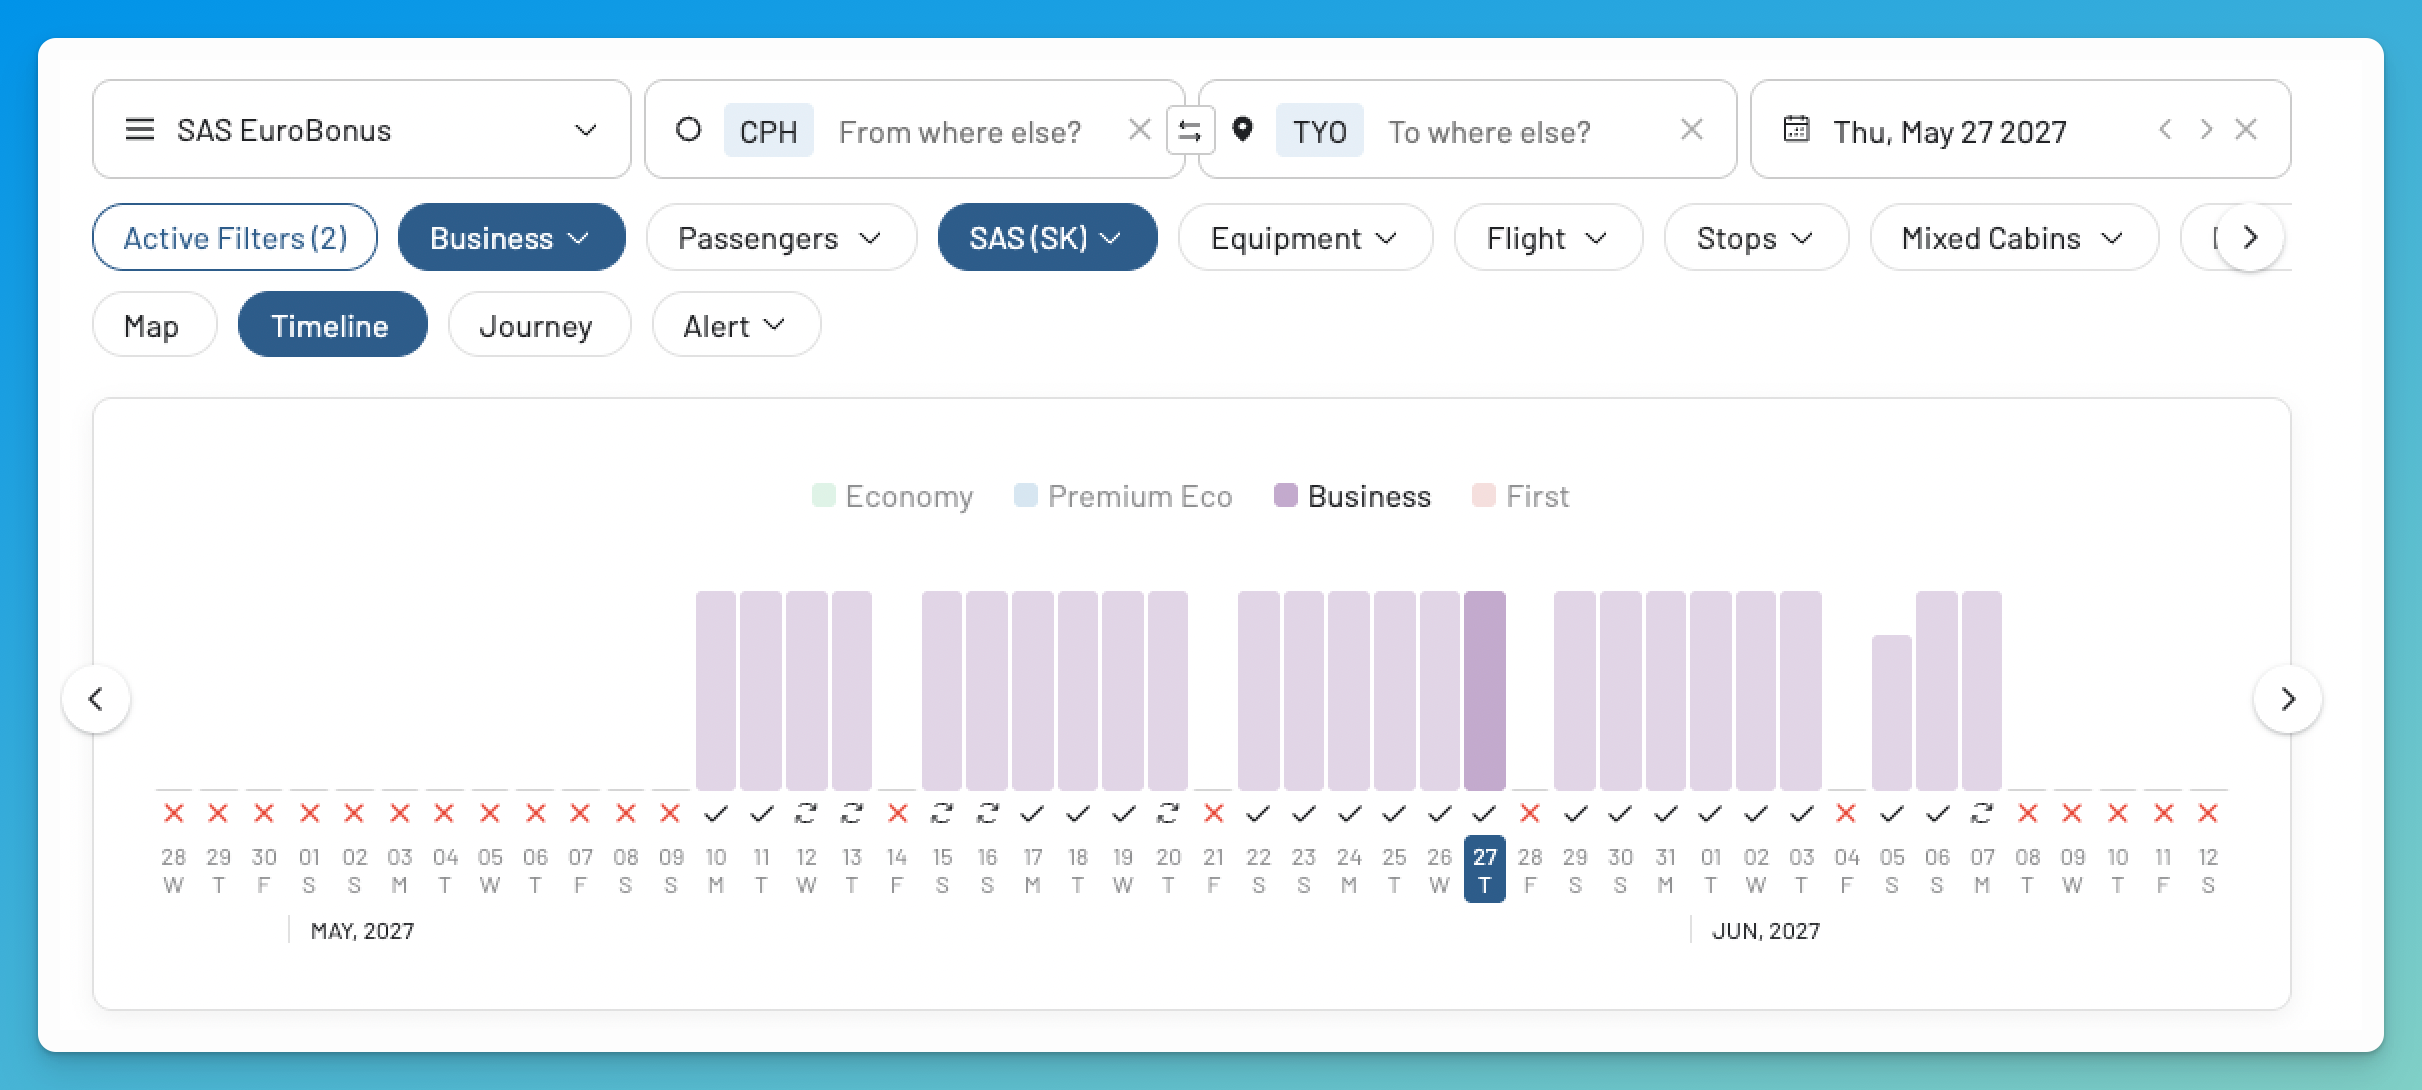The image size is (2422, 1090).
Task: Click the MAY, 2027 month label
Action: coord(362,931)
